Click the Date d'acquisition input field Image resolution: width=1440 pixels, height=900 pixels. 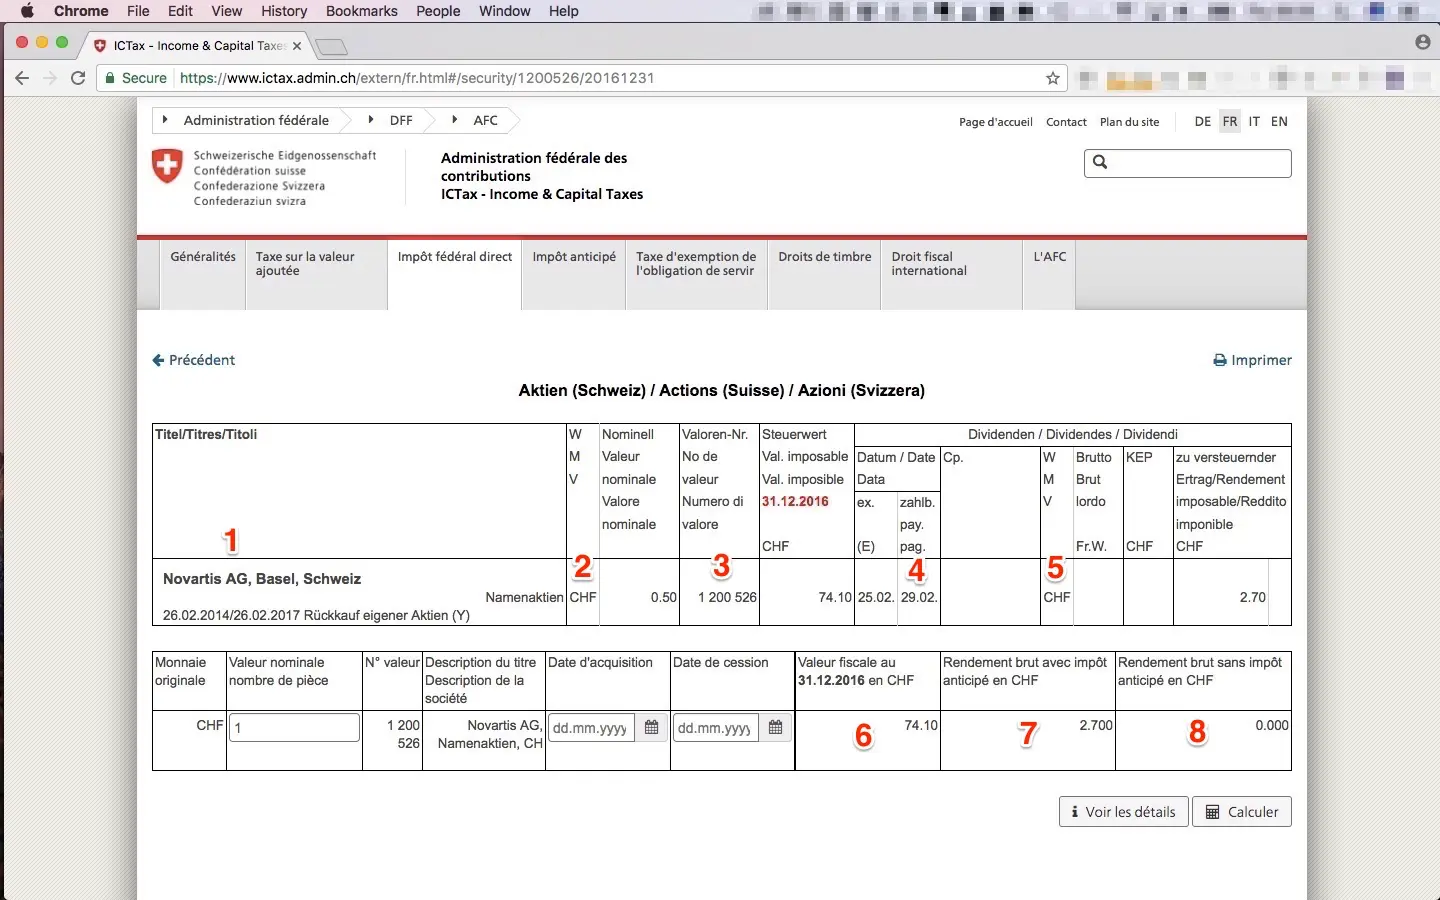click(591, 728)
